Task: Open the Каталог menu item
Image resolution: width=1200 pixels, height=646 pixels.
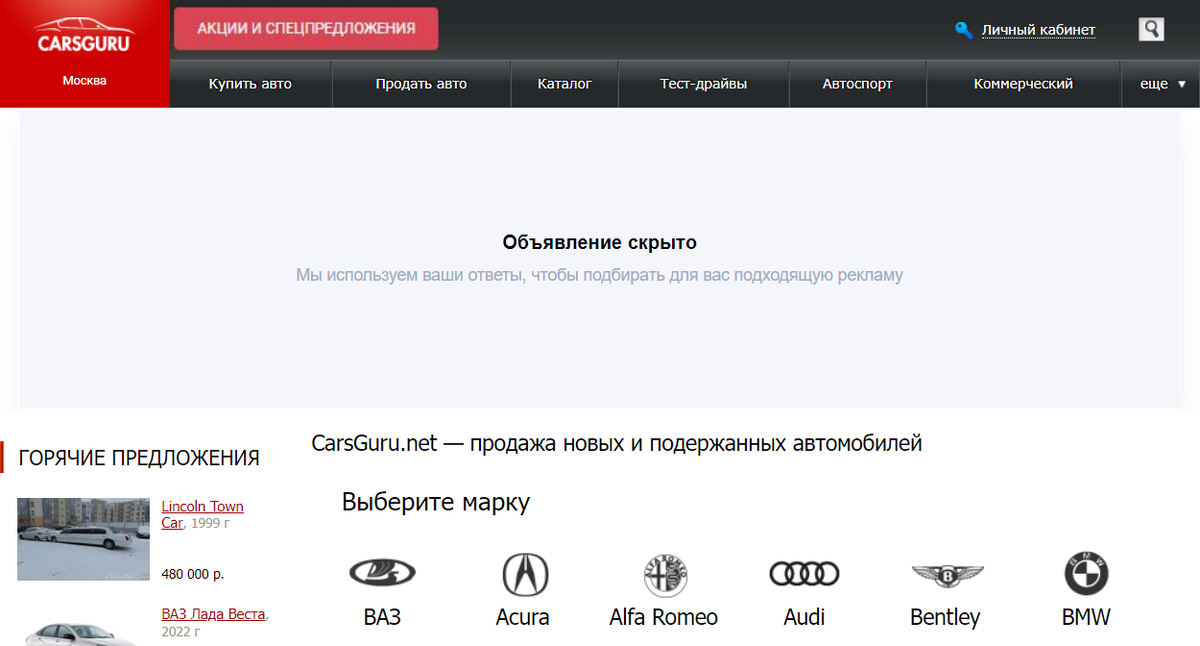Action: (564, 84)
